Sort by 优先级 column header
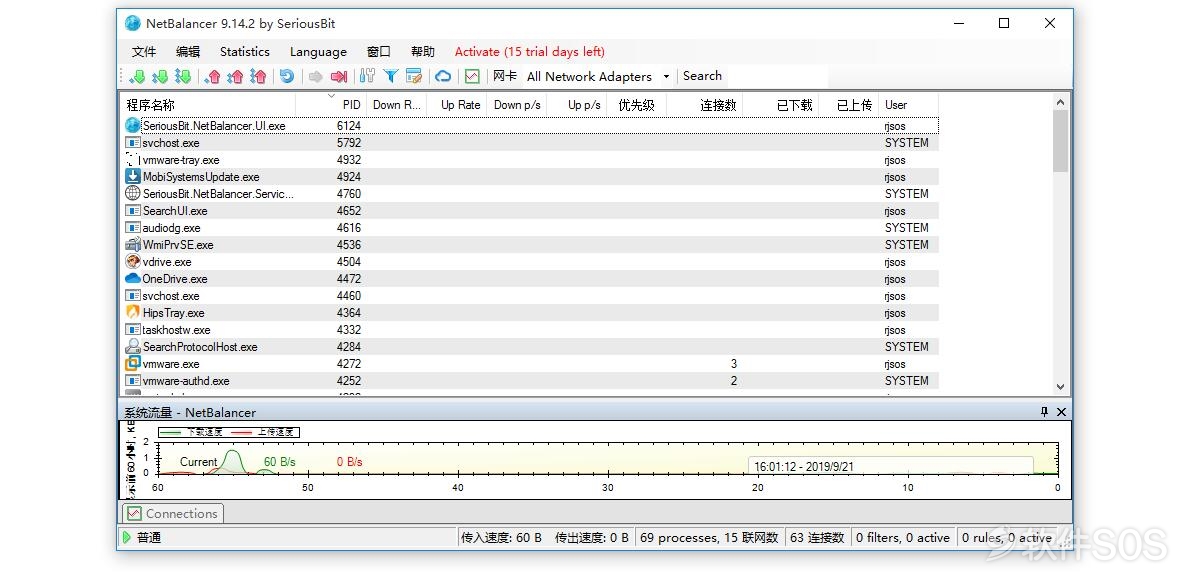The height and width of the screenshot is (572, 1184). pos(637,105)
